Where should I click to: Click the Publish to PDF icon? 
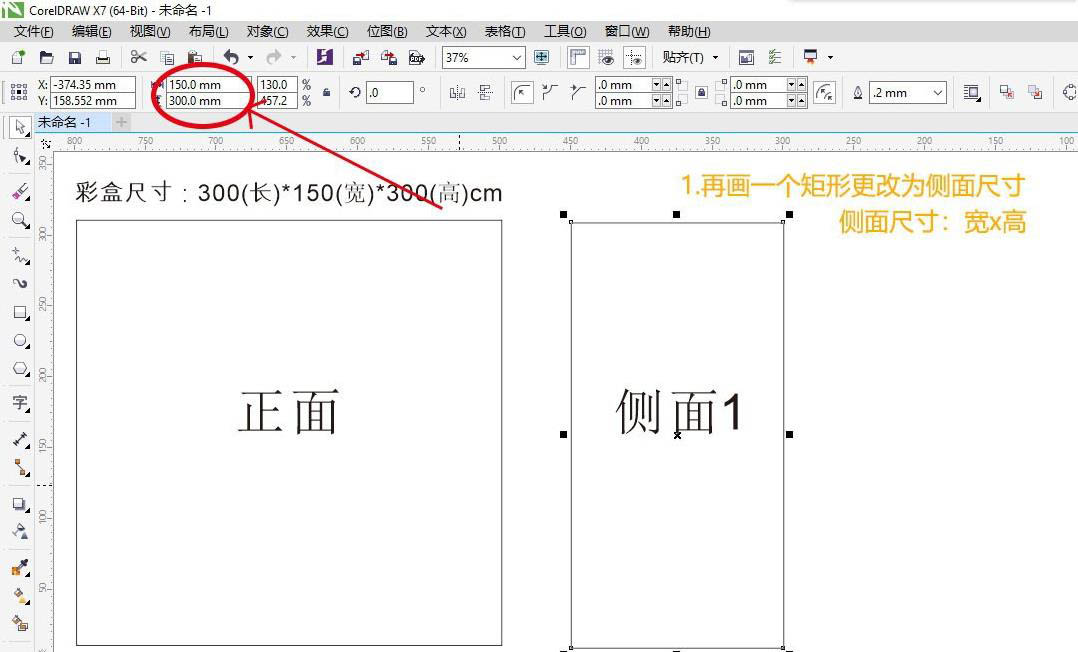417,58
